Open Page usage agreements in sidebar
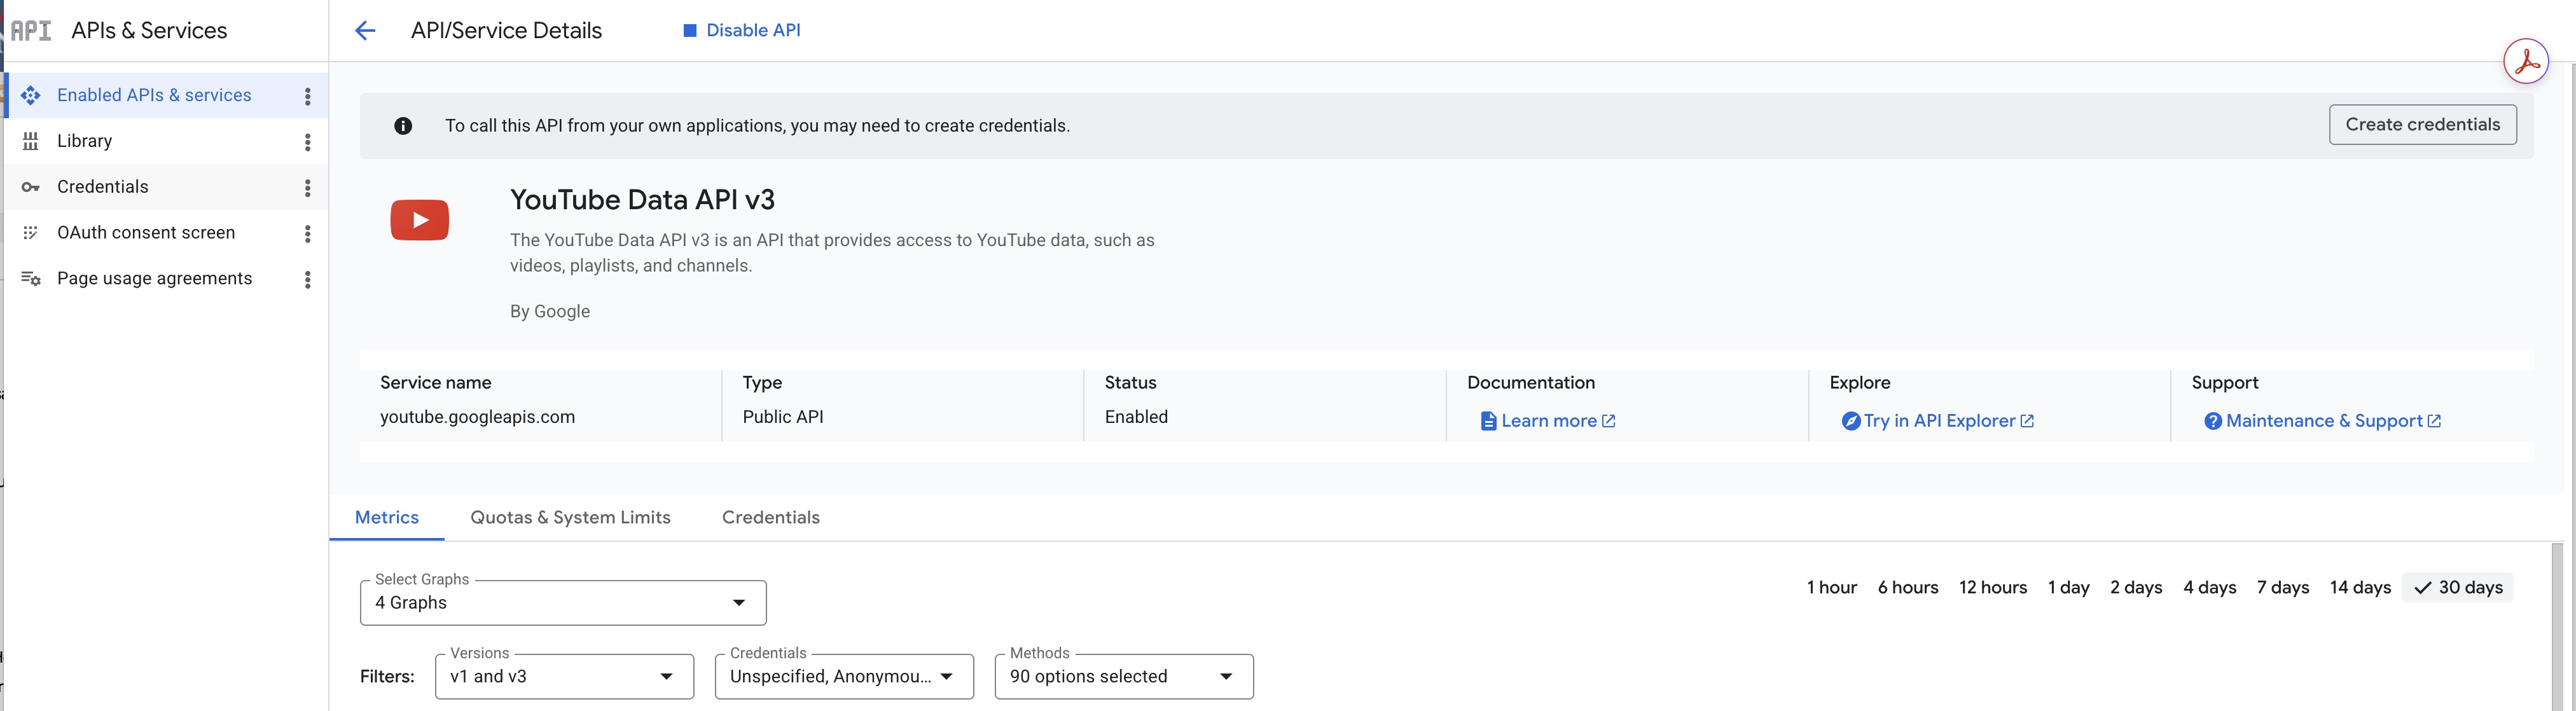 point(165,279)
